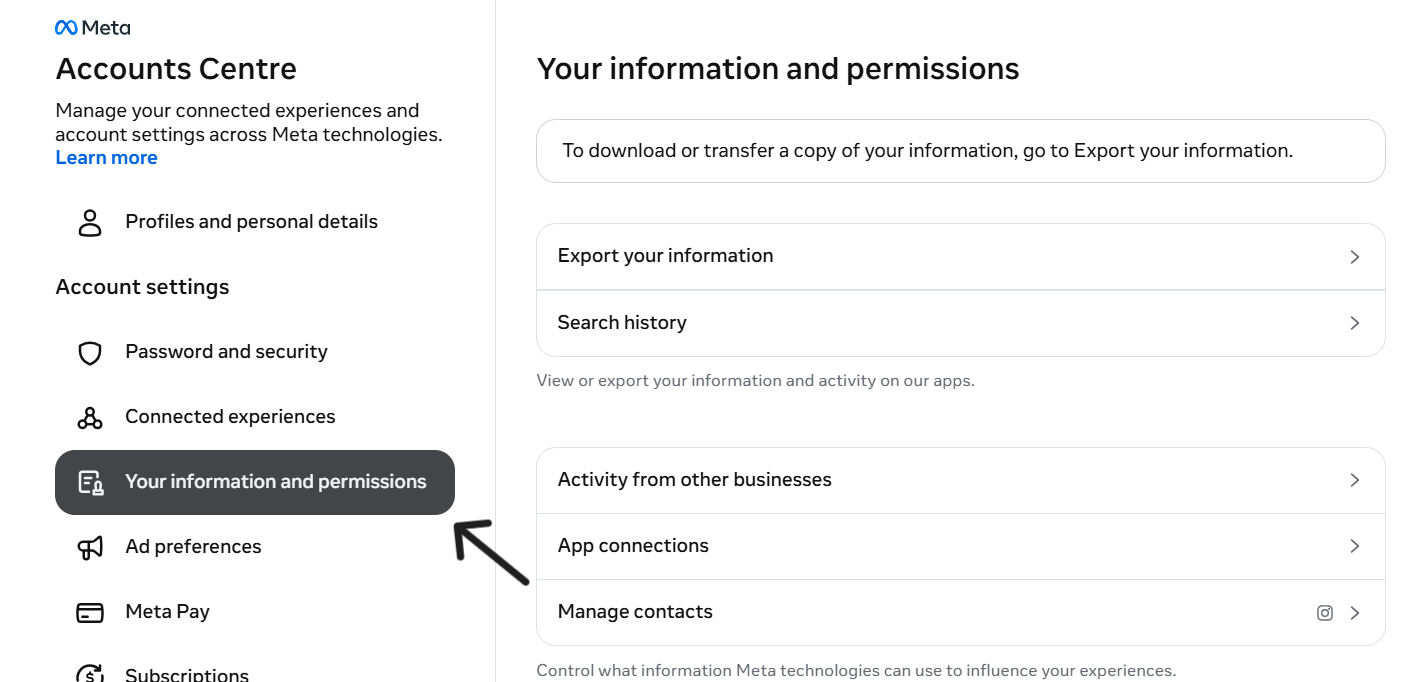Click the shield icon for Password and security
The height and width of the screenshot is (682, 1417).
tap(90, 352)
